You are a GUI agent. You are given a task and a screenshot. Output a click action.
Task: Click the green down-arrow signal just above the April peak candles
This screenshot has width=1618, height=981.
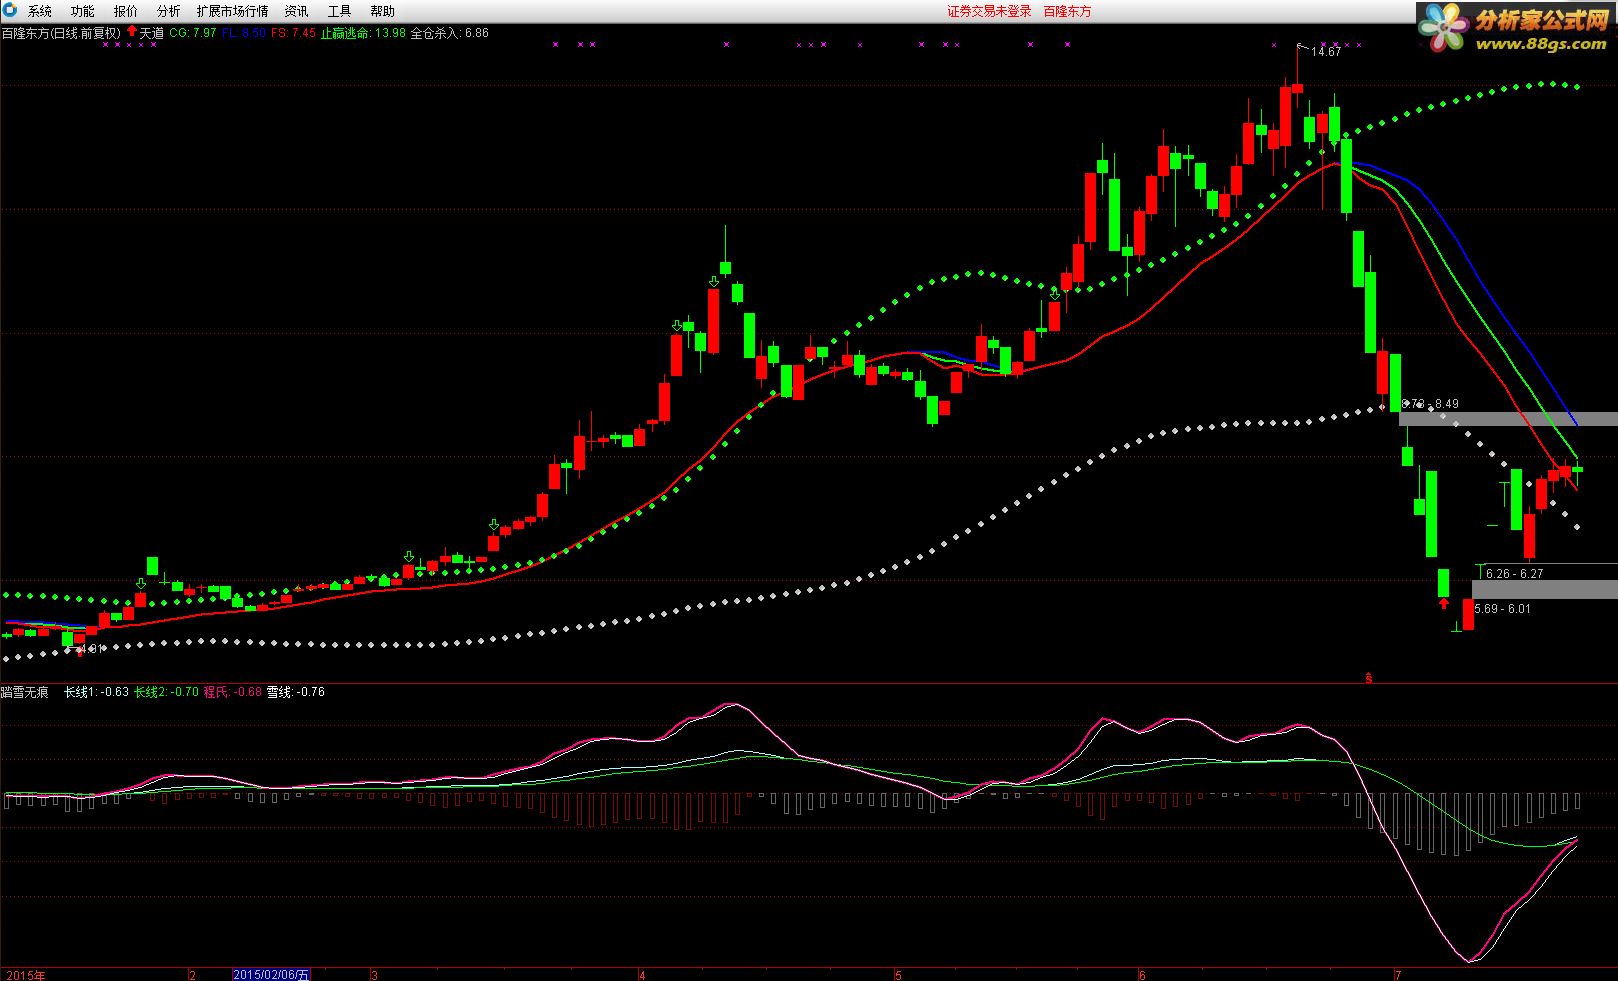713,282
